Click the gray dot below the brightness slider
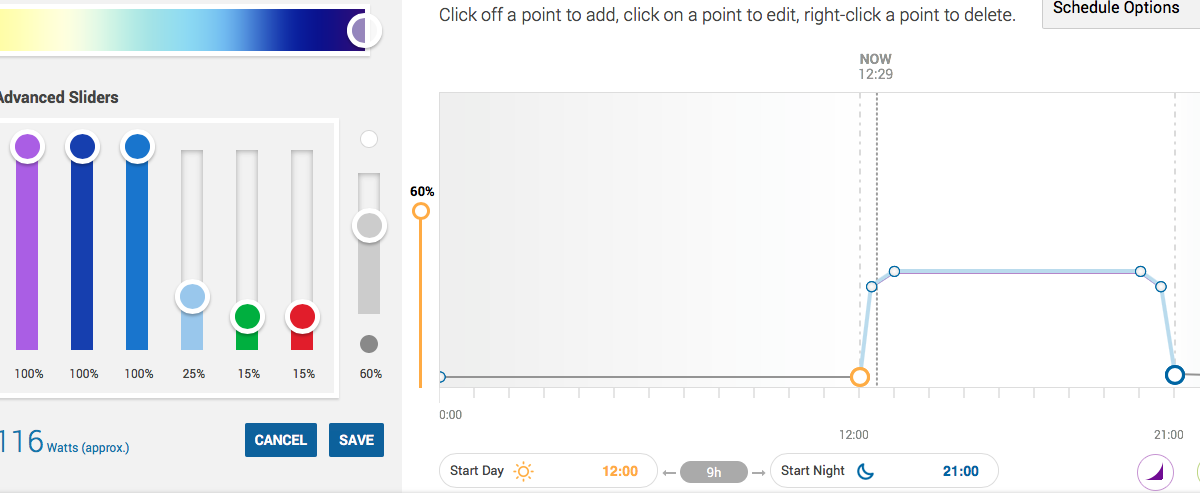 pos(369,344)
